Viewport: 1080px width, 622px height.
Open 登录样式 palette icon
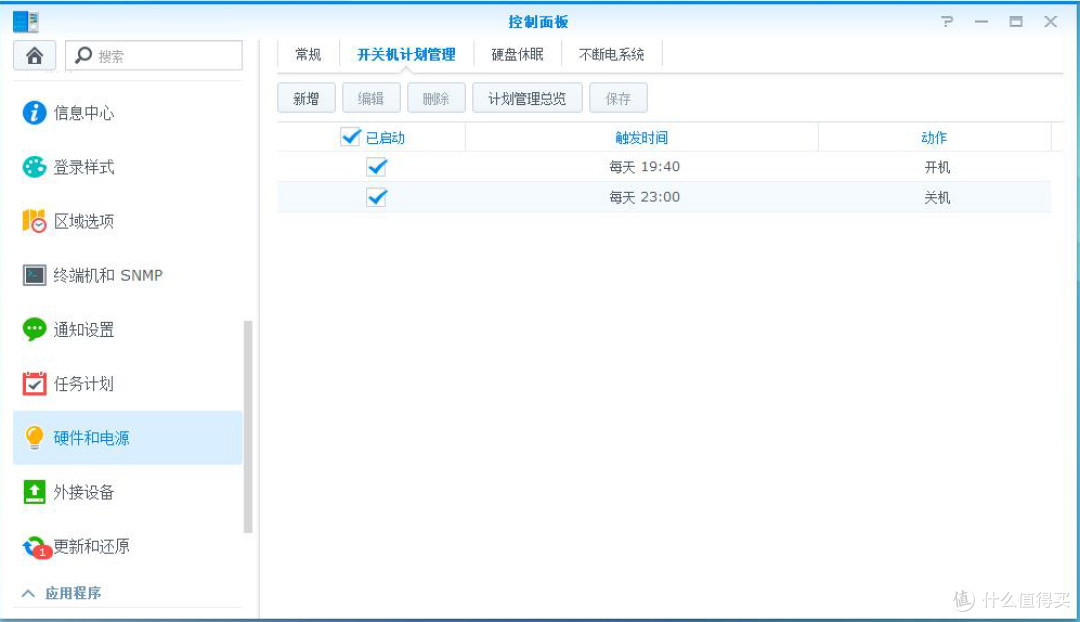(34, 167)
